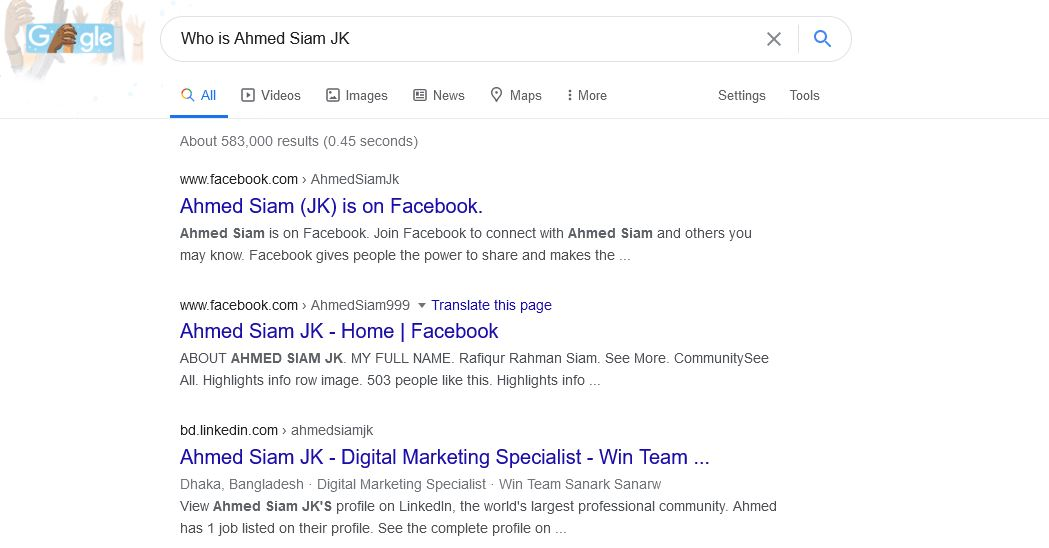Image resolution: width=1049 pixels, height=548 pixels.
Task: Switch to the Maps tab
Action: click(516, 96)
